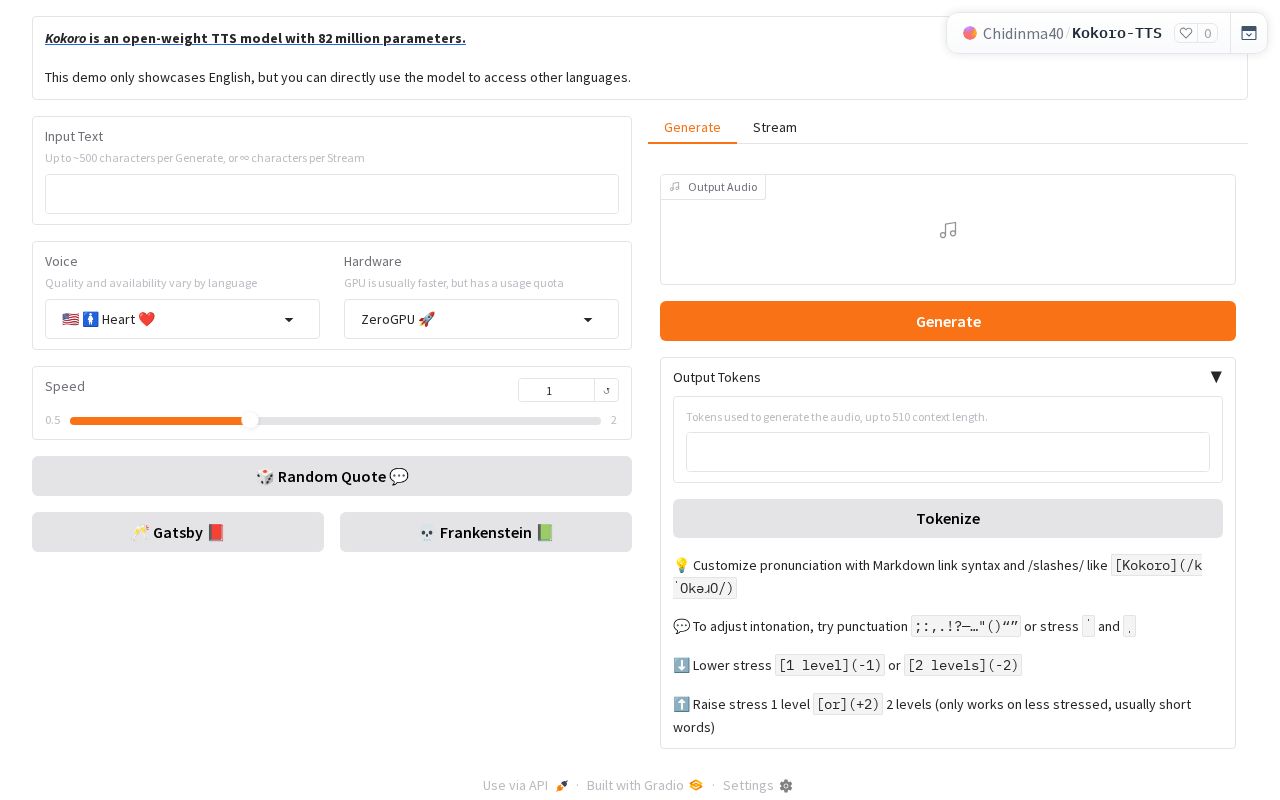Open the Built with Gradio link
The width and height of the screenshot is (1280, 800).
pyautogui.click(x=645, y=785)
